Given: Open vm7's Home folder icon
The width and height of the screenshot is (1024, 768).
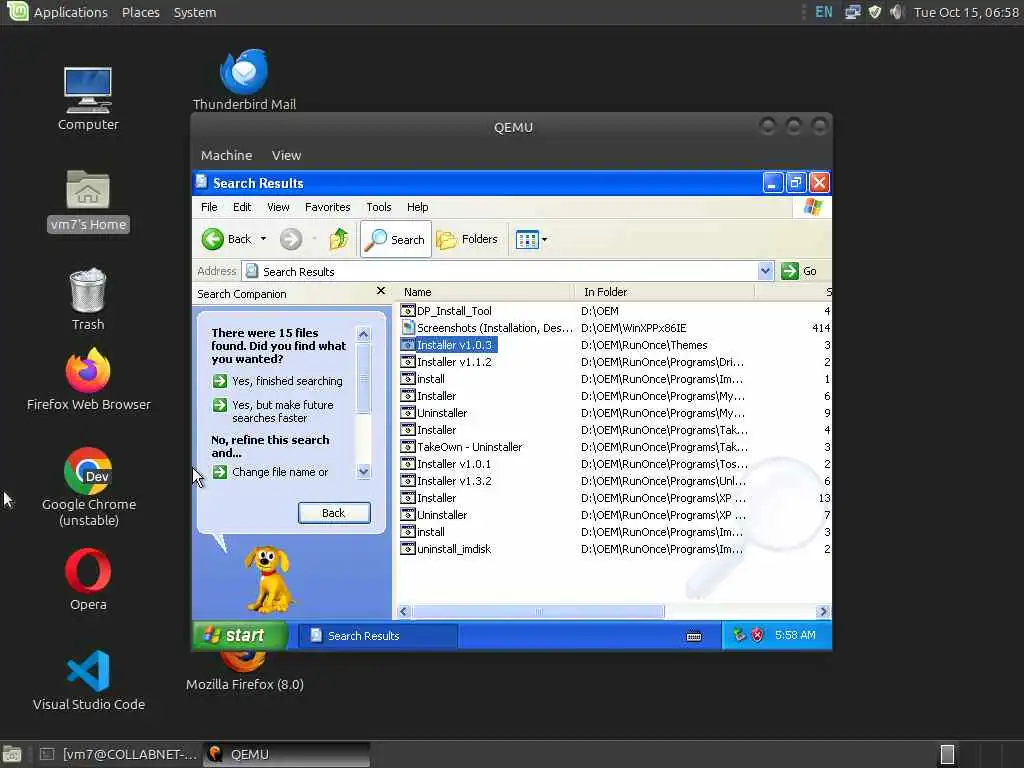Looking at the screenshot, I should click(x=88, y=200).
